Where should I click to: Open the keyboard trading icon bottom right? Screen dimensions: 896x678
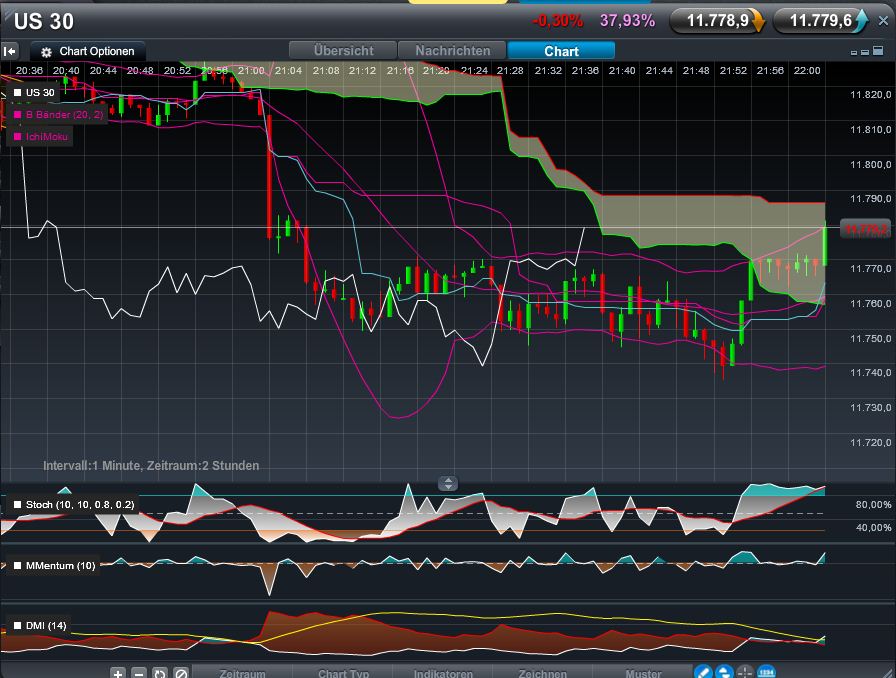[x=766, y=672]
